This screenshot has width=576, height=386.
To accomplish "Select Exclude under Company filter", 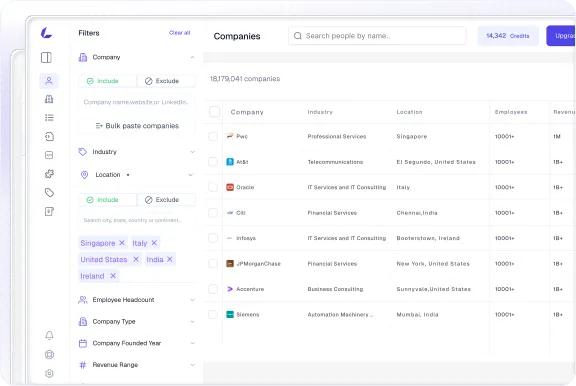I will pos(166,81).
